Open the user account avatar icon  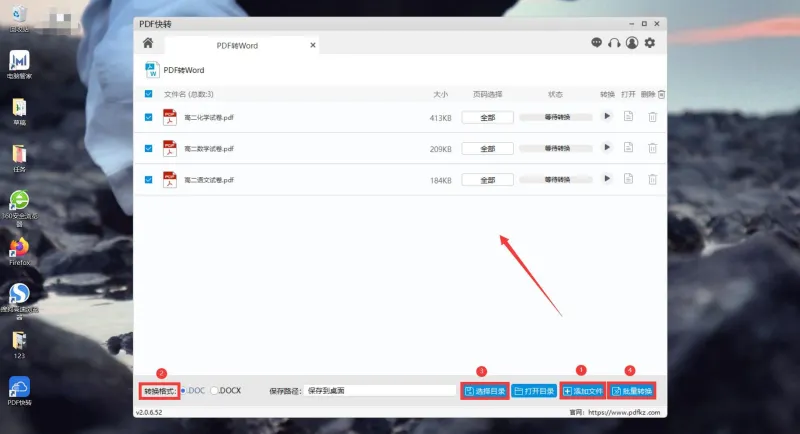pos(632,43)
